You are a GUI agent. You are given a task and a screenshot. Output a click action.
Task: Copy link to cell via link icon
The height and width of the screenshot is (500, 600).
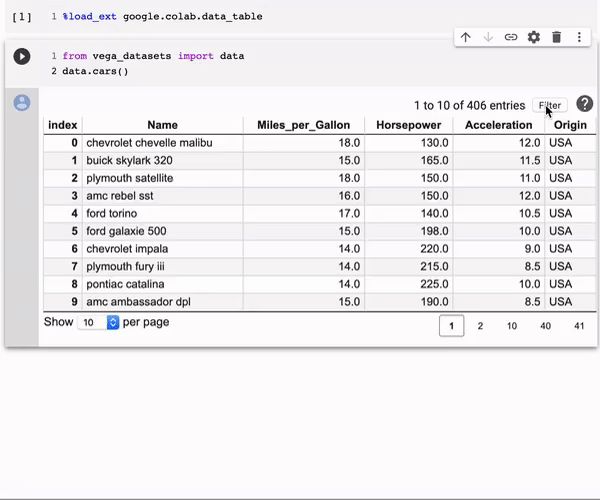pyautogui.click(x=511, y=37)
